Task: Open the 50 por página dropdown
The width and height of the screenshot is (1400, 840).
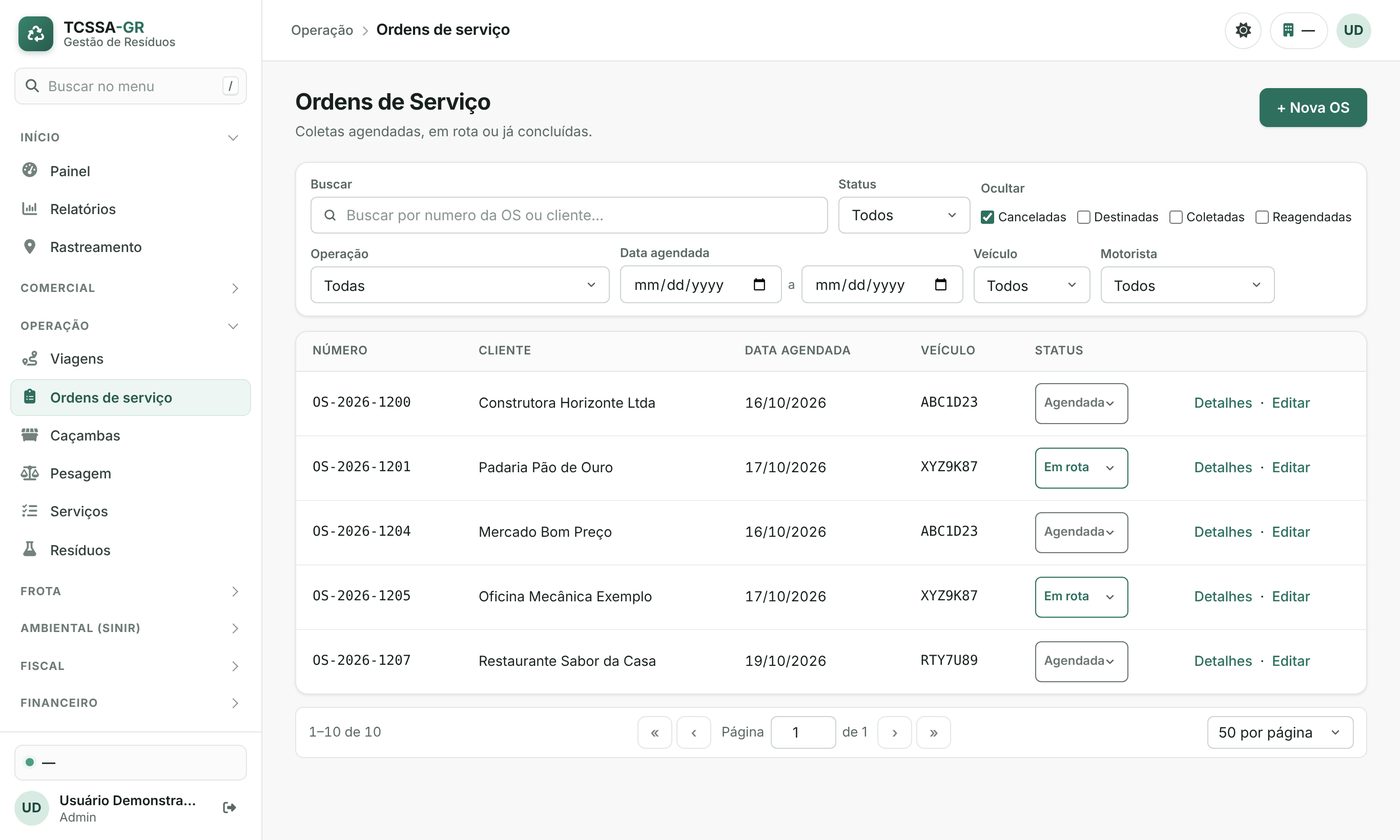Action: coord(1280,732)
